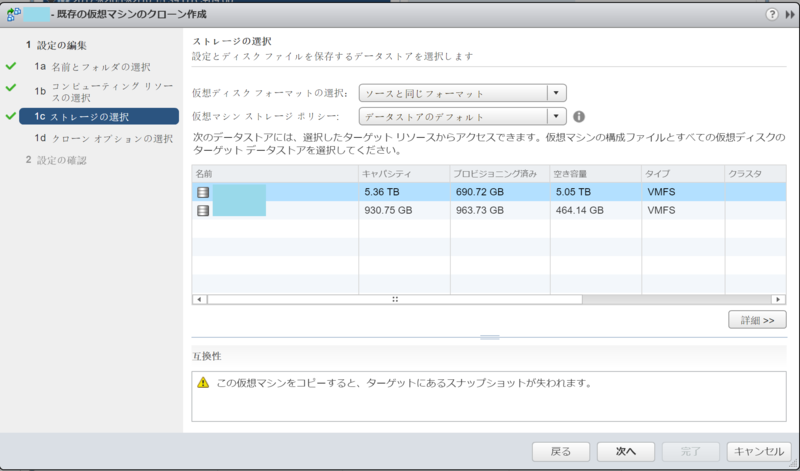Sort by クラスタ column header
Screen dimensions: 800x471
point(755,174)
